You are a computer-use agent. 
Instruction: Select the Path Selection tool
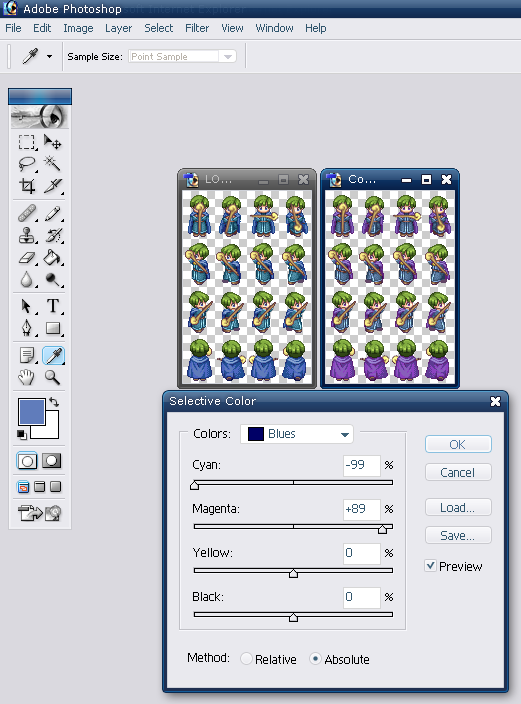[x=27, y=306]
